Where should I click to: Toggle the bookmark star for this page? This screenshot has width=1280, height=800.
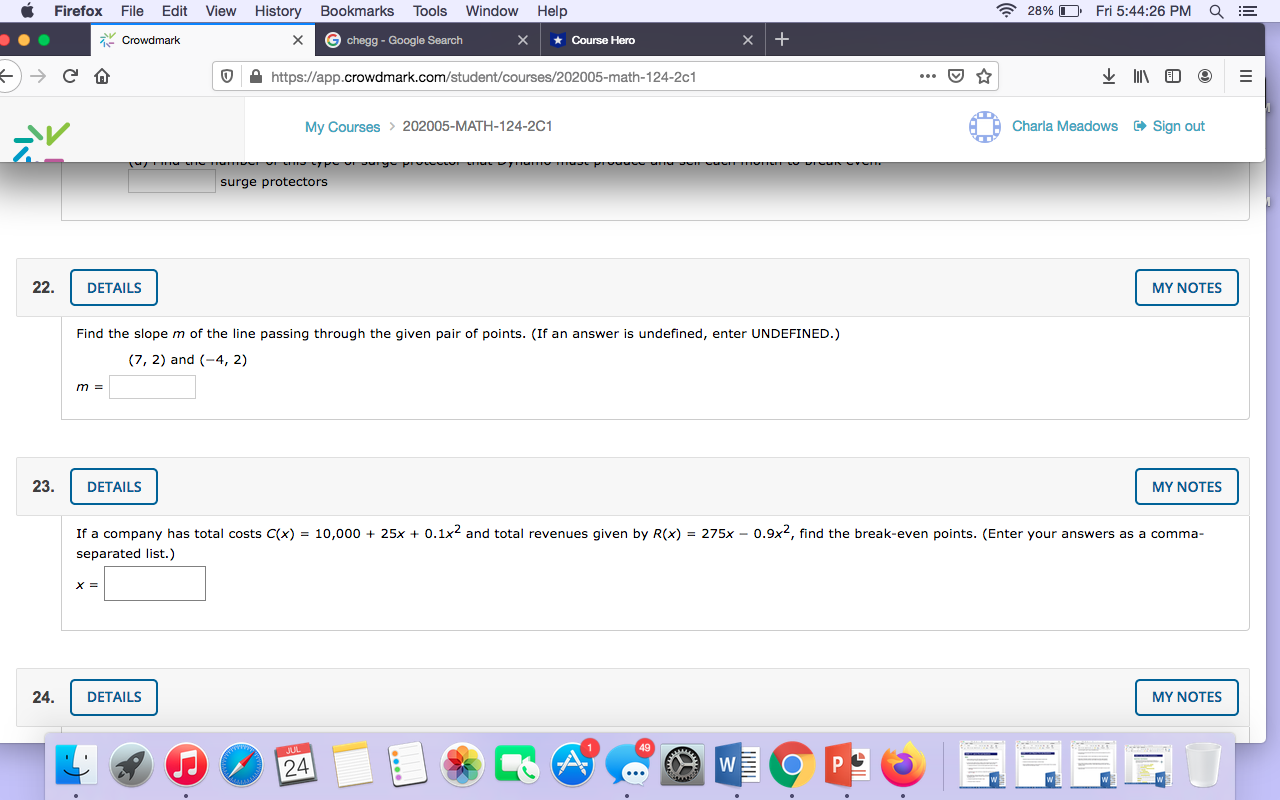(983, 75)
